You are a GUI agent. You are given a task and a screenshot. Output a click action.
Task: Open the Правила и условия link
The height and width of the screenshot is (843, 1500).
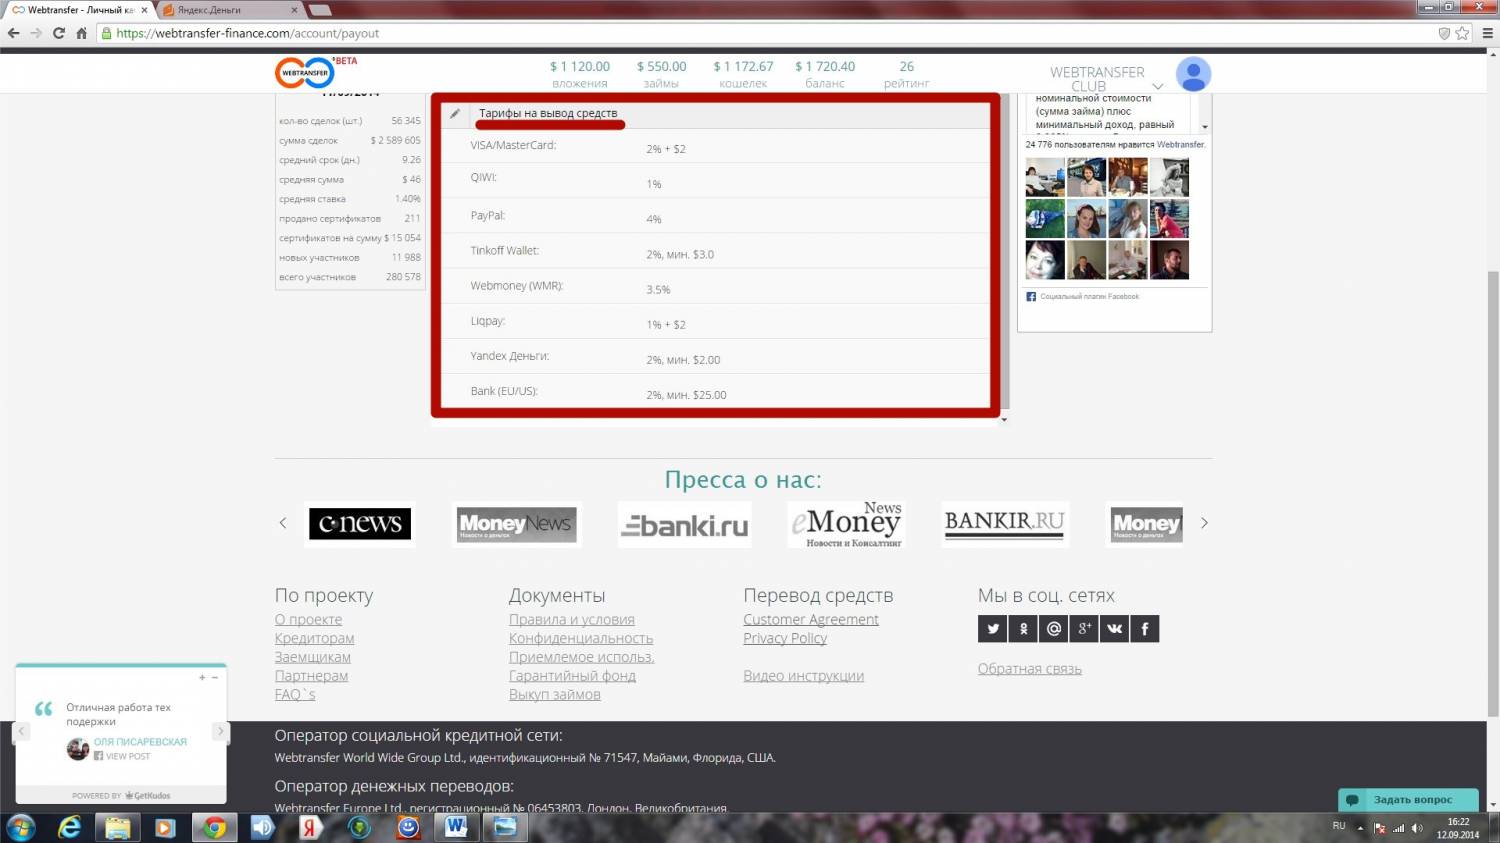[x=571, y=620]
